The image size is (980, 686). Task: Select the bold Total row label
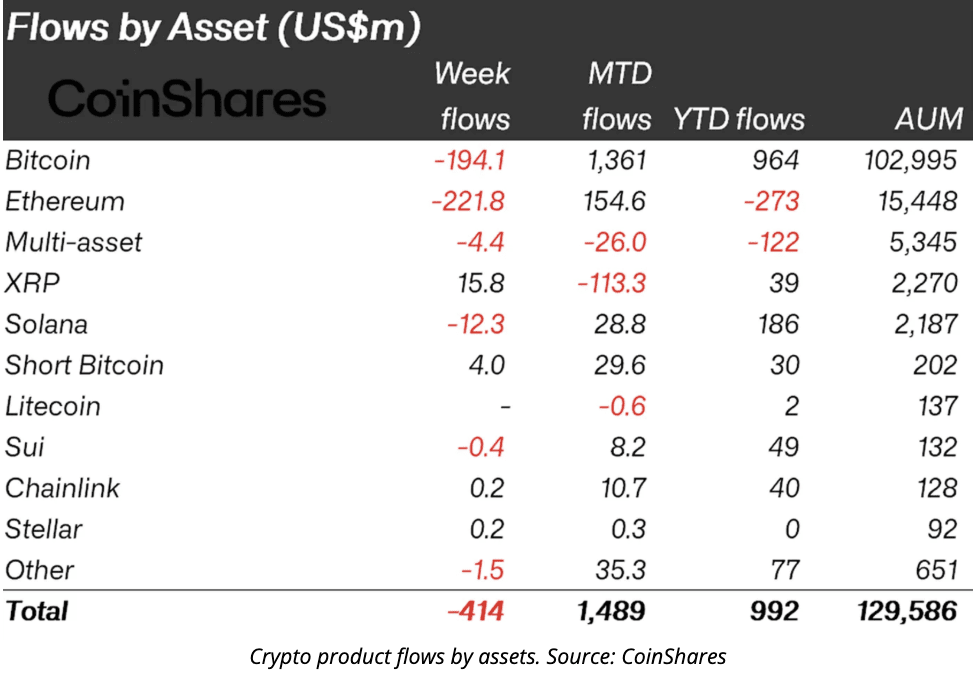[37, 611]
